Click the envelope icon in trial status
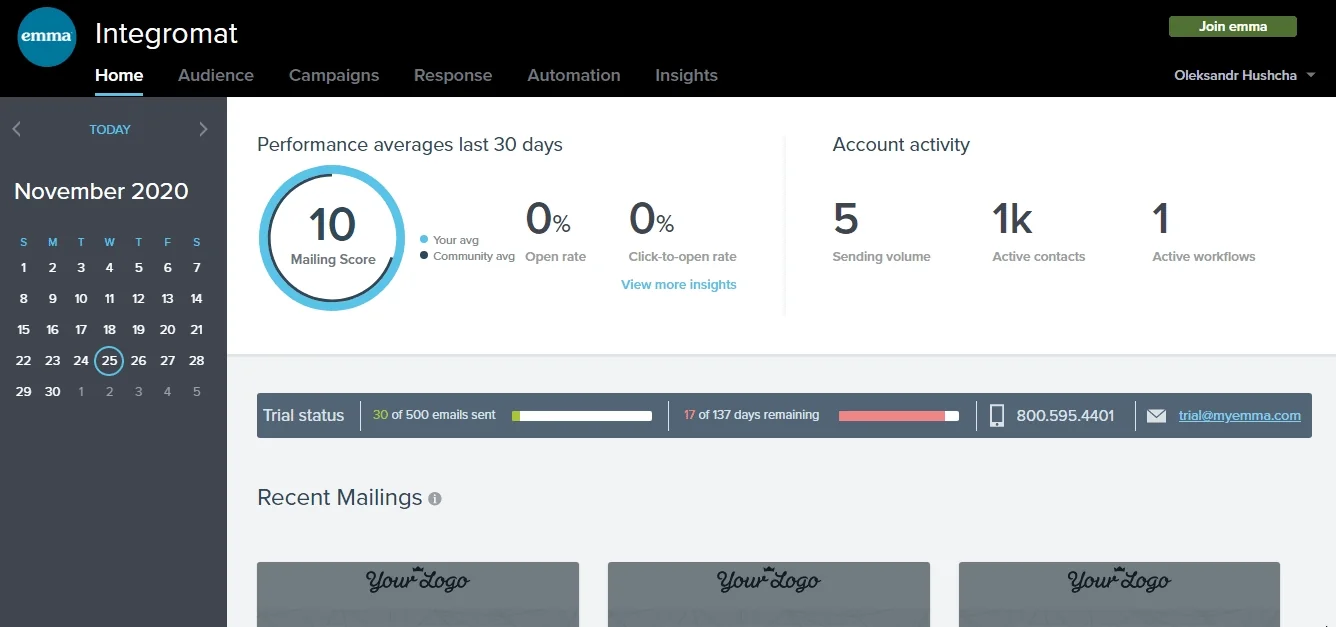The width and height of the screenshot is (1336, 627). 1156,416
